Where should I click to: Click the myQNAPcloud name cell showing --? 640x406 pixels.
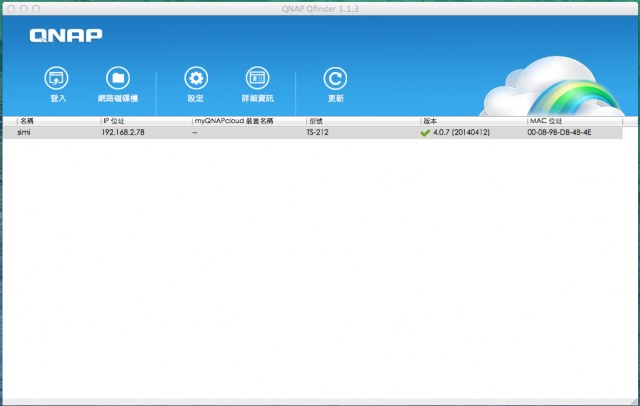point(195,133)
